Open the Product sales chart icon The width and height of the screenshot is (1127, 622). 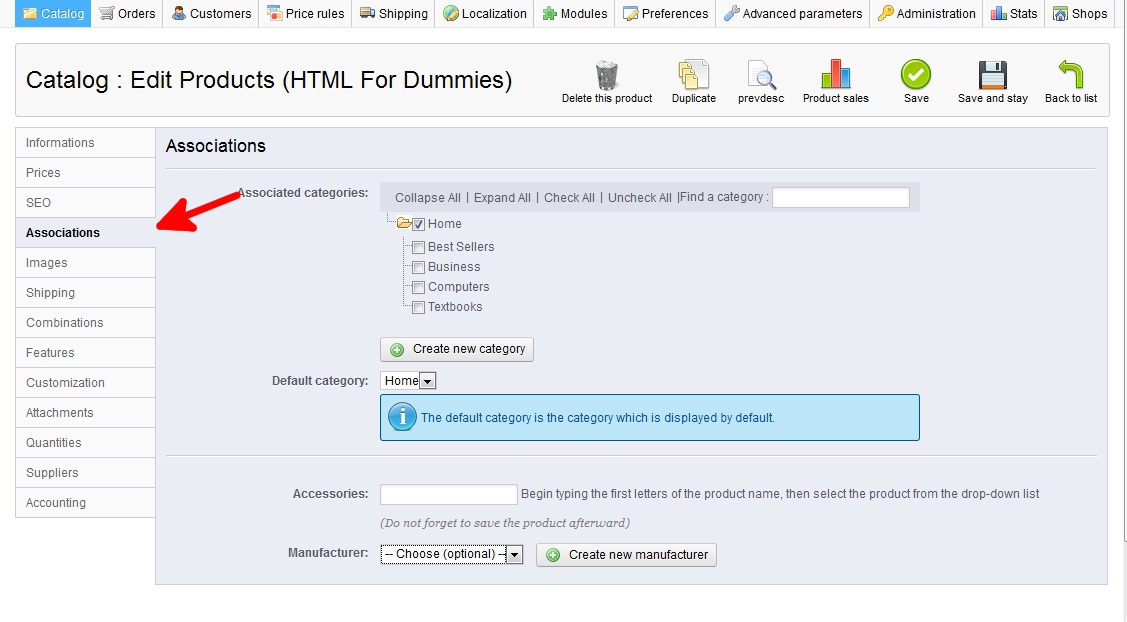point(835,76)
